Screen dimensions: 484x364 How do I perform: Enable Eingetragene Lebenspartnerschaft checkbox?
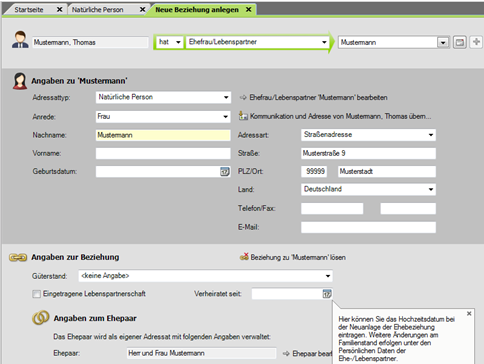click(x=36, y=294)
